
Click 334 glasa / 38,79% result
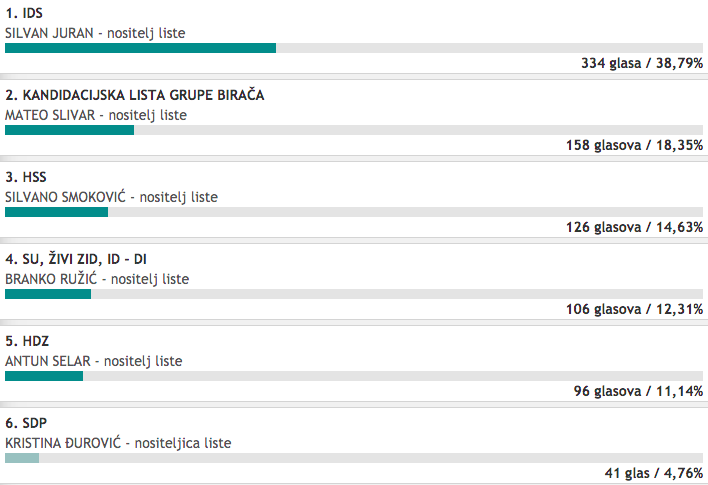tap(642, 63)
